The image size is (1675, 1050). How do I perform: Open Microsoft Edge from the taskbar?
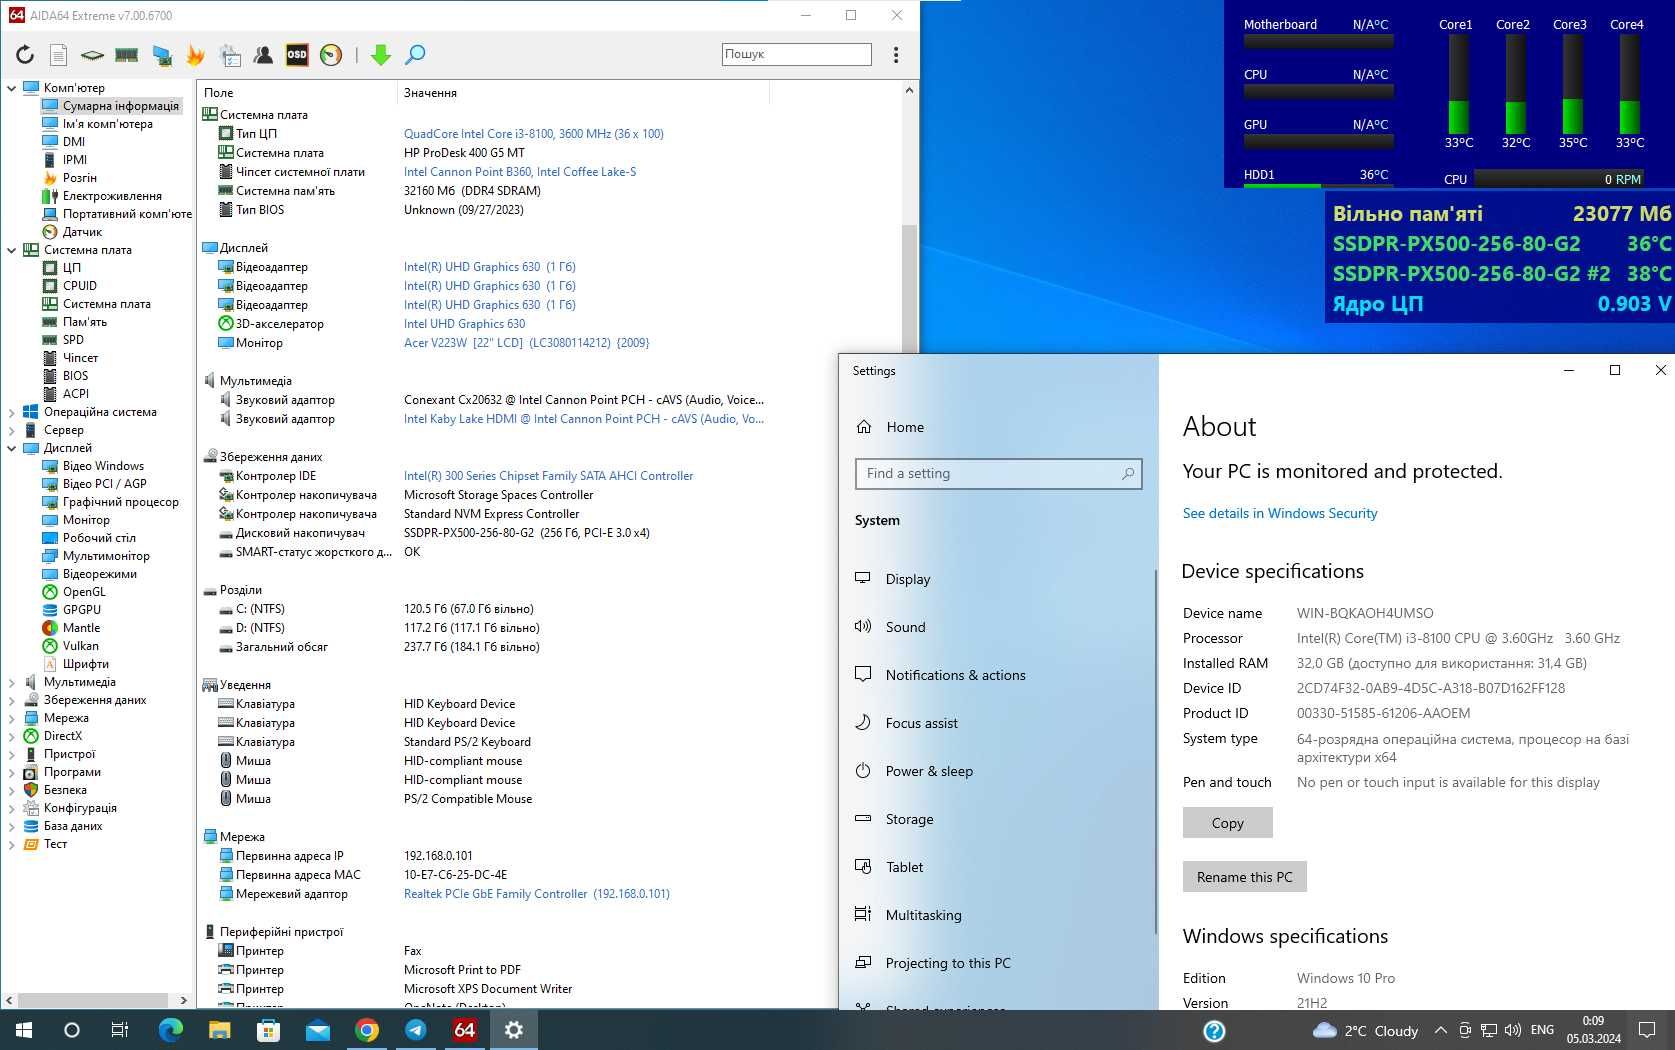point(171,1030)
